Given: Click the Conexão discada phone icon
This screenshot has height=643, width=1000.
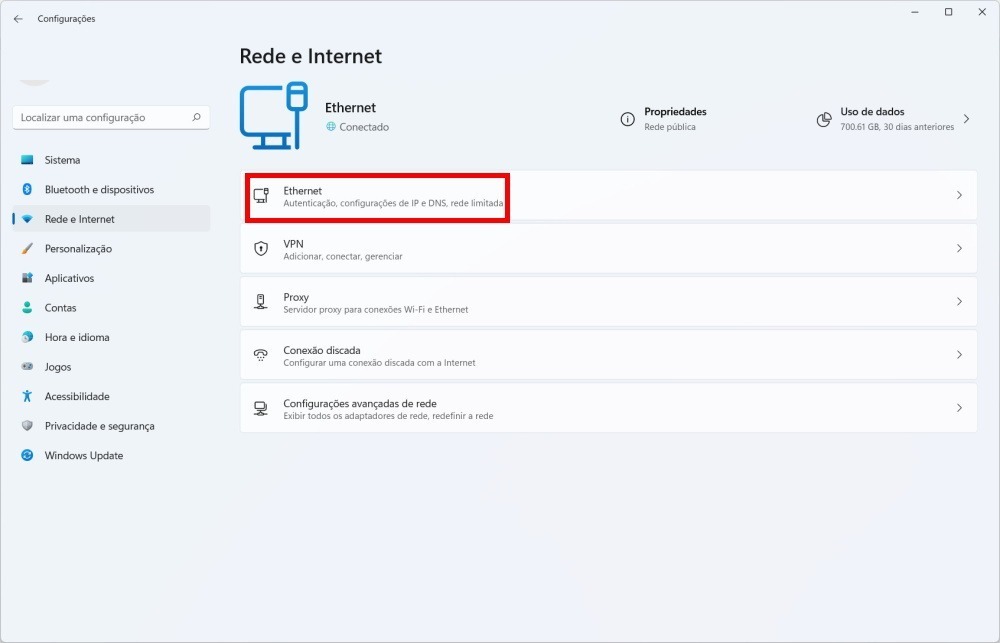Looking at the screenshot, I should pyautogui.click(x=260, y=355).
